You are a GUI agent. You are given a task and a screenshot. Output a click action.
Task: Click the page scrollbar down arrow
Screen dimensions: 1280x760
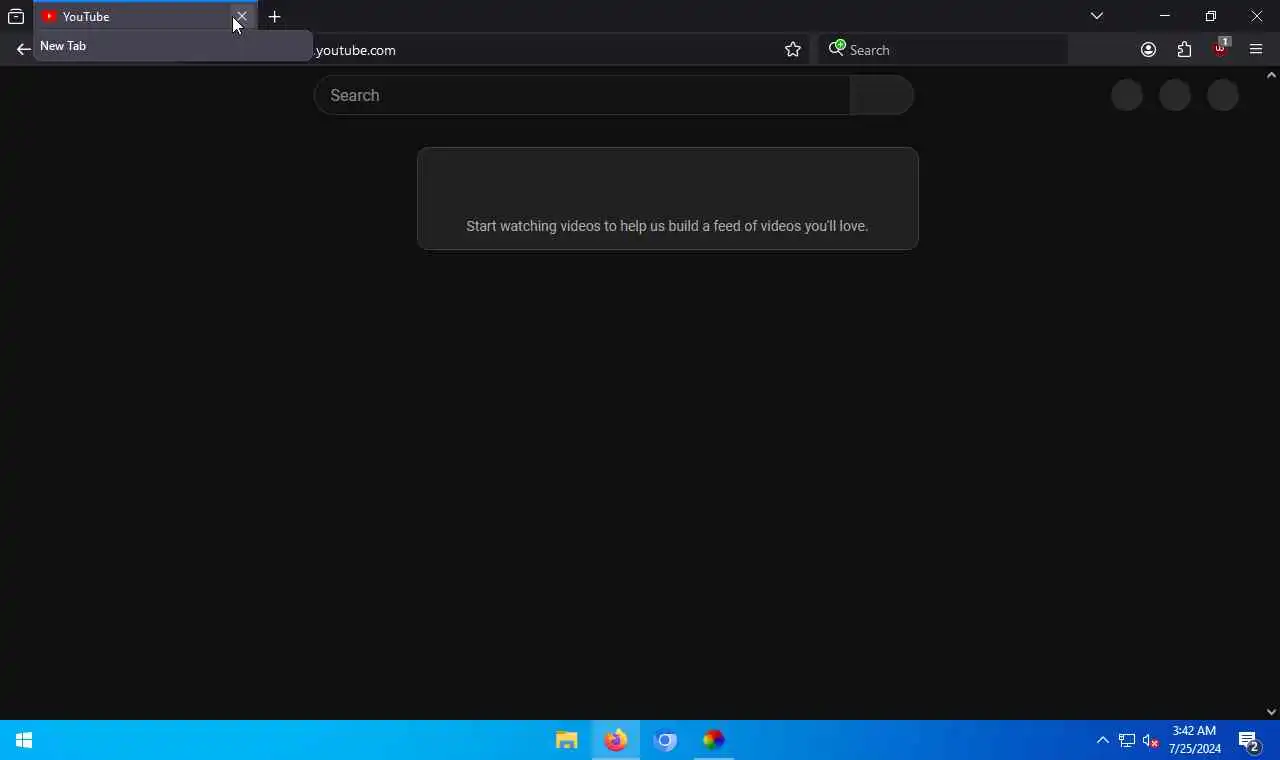click(1271, 712)
